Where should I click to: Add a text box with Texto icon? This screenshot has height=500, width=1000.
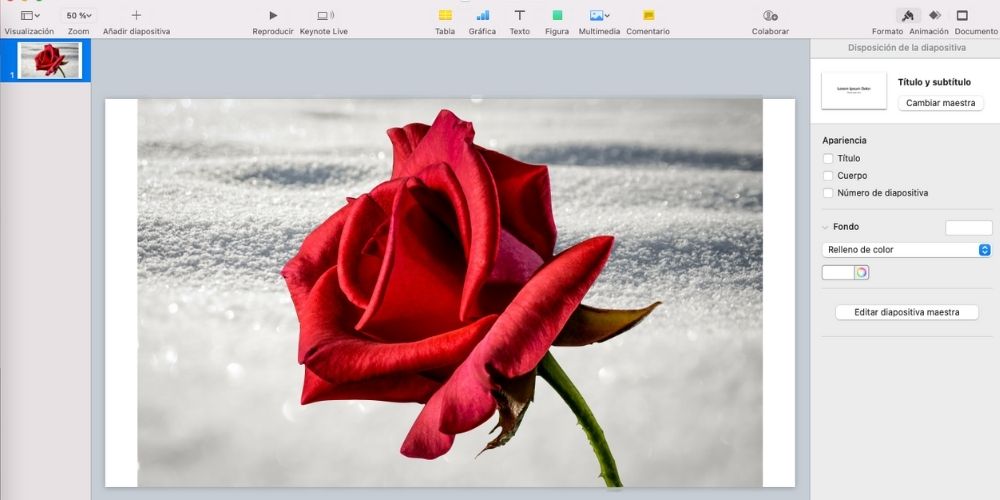click(520, 15)
